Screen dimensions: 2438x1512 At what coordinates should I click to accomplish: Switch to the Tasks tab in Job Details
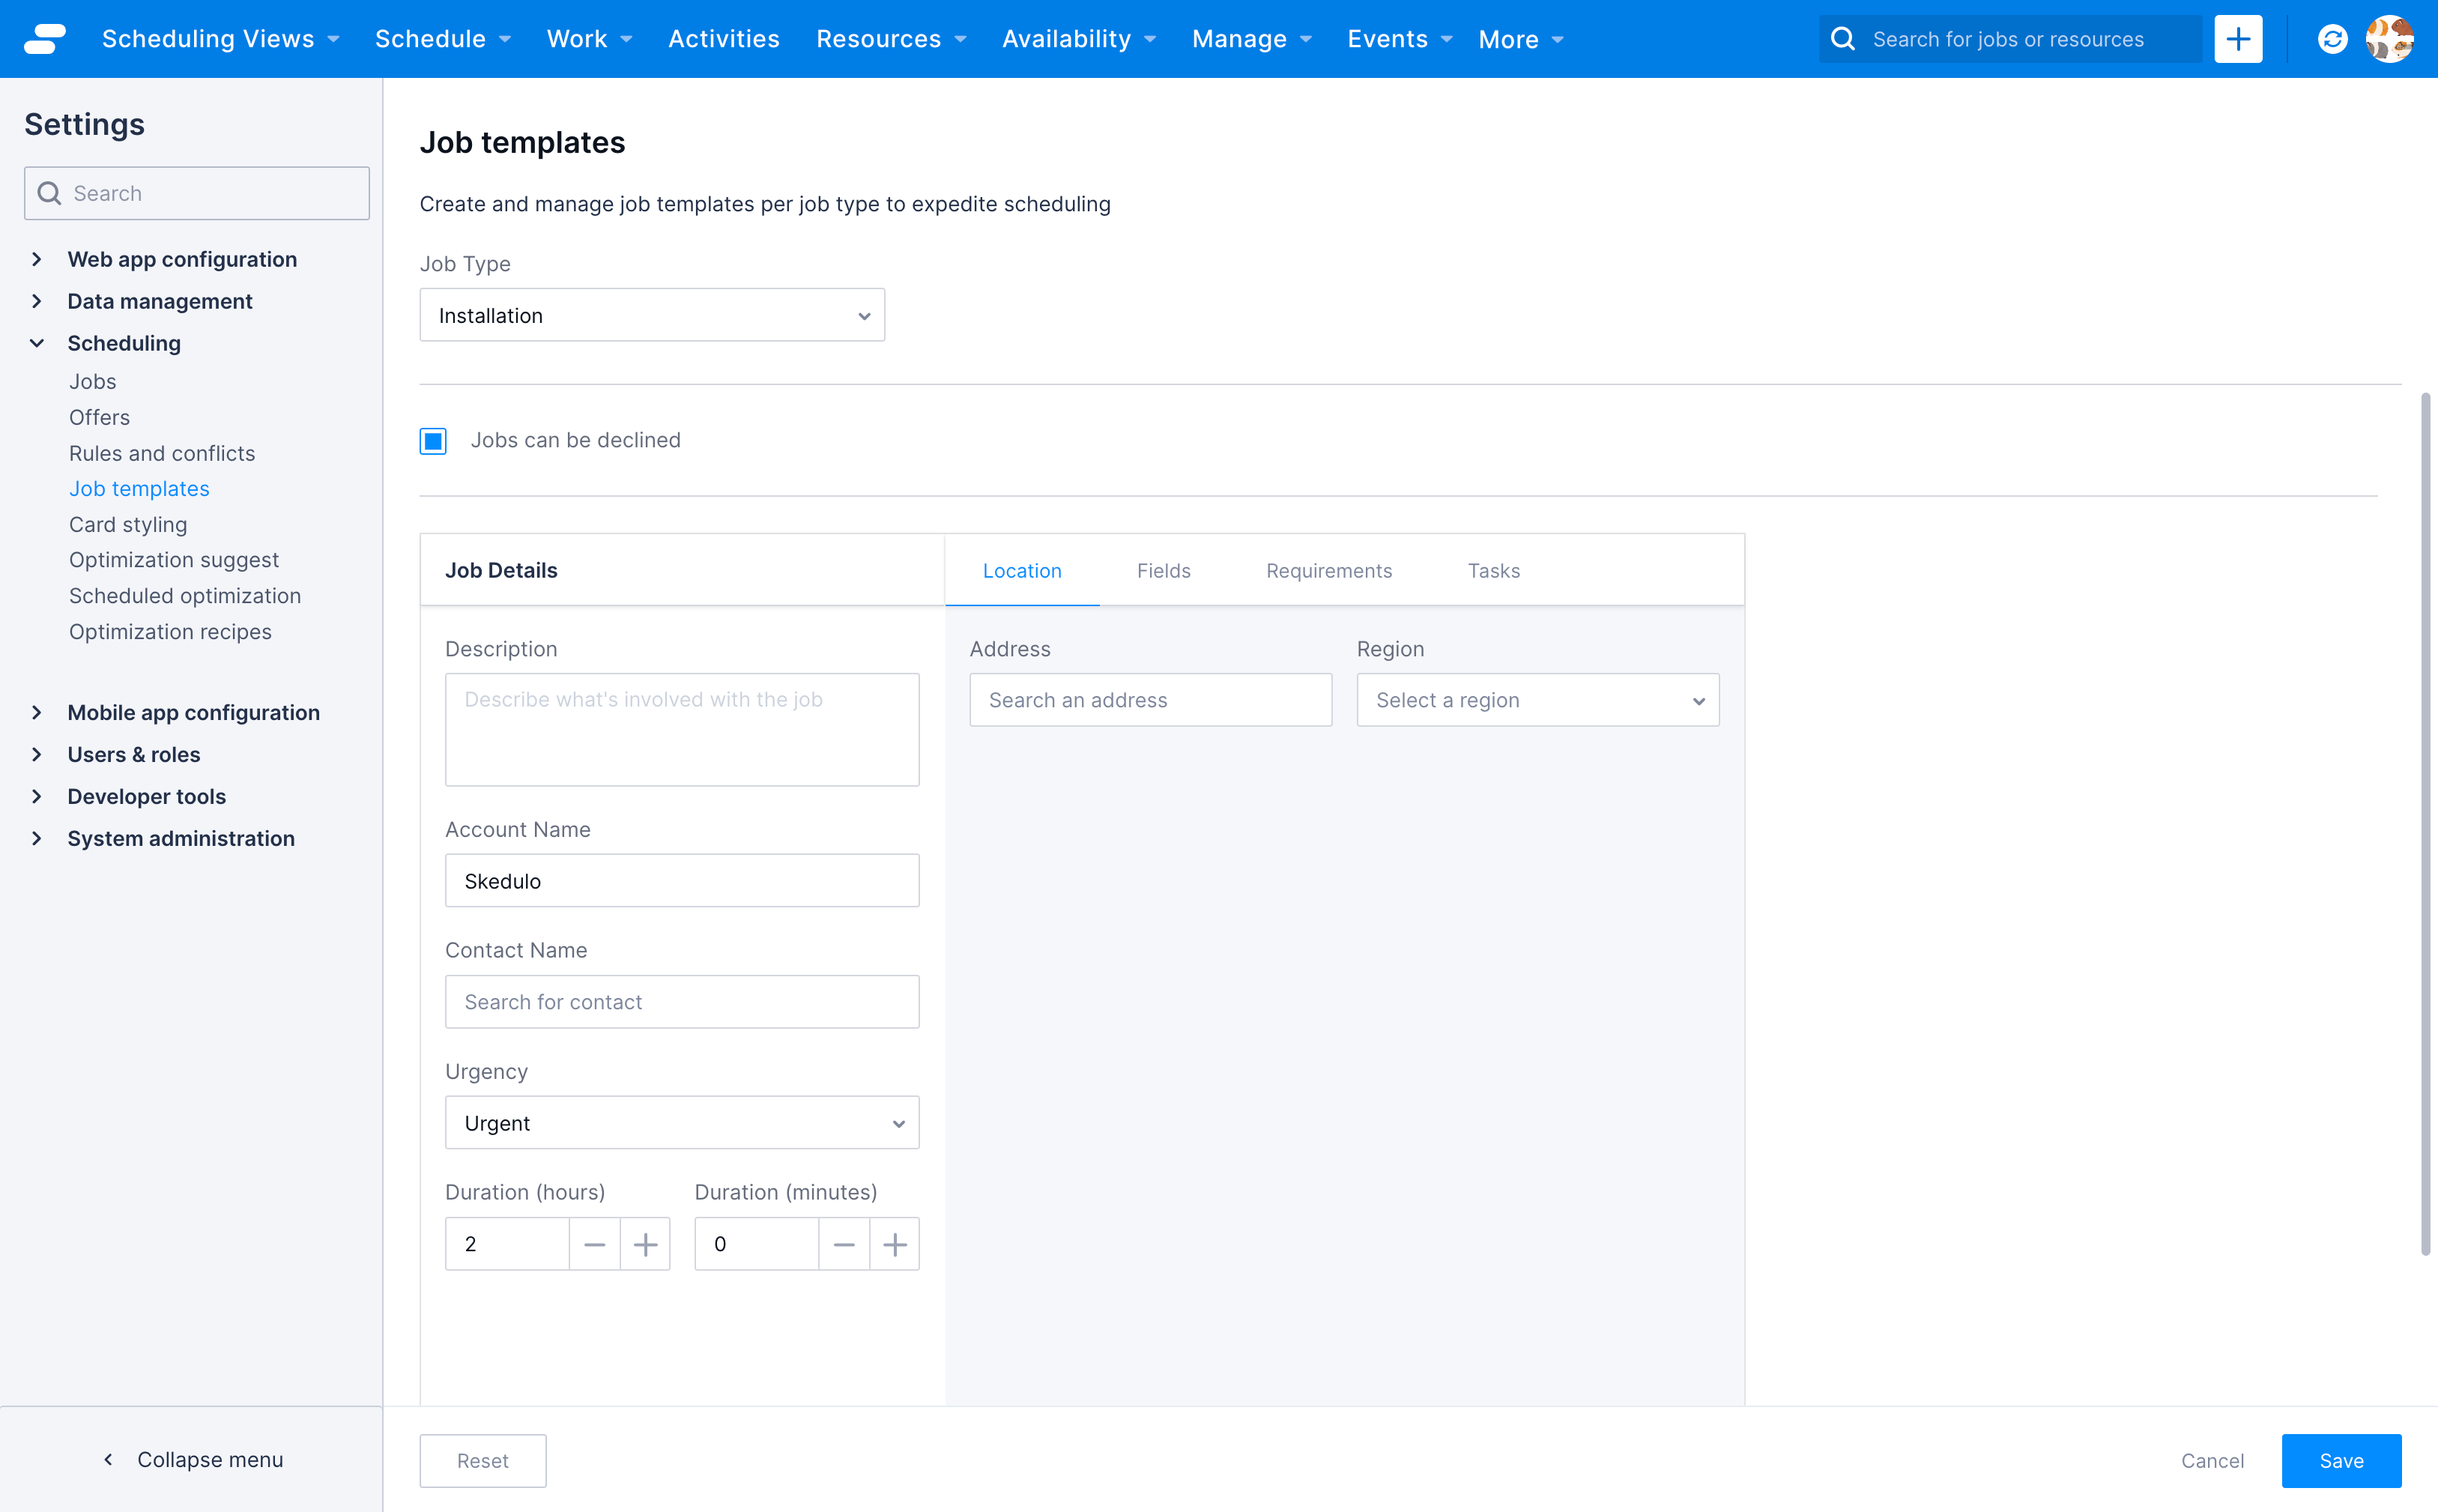[1492, 569]
